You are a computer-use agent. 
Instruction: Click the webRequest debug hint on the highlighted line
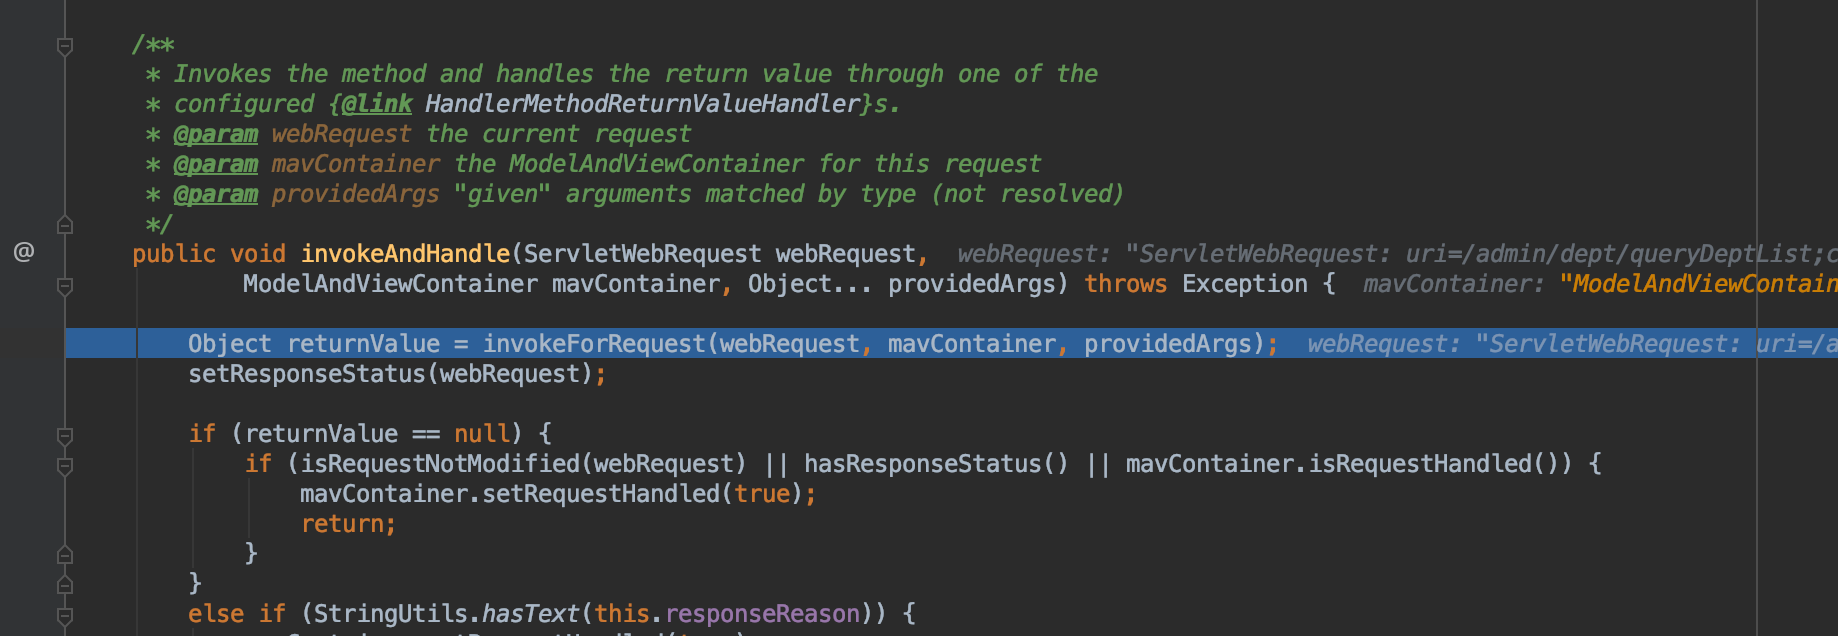pos(1572,344)
